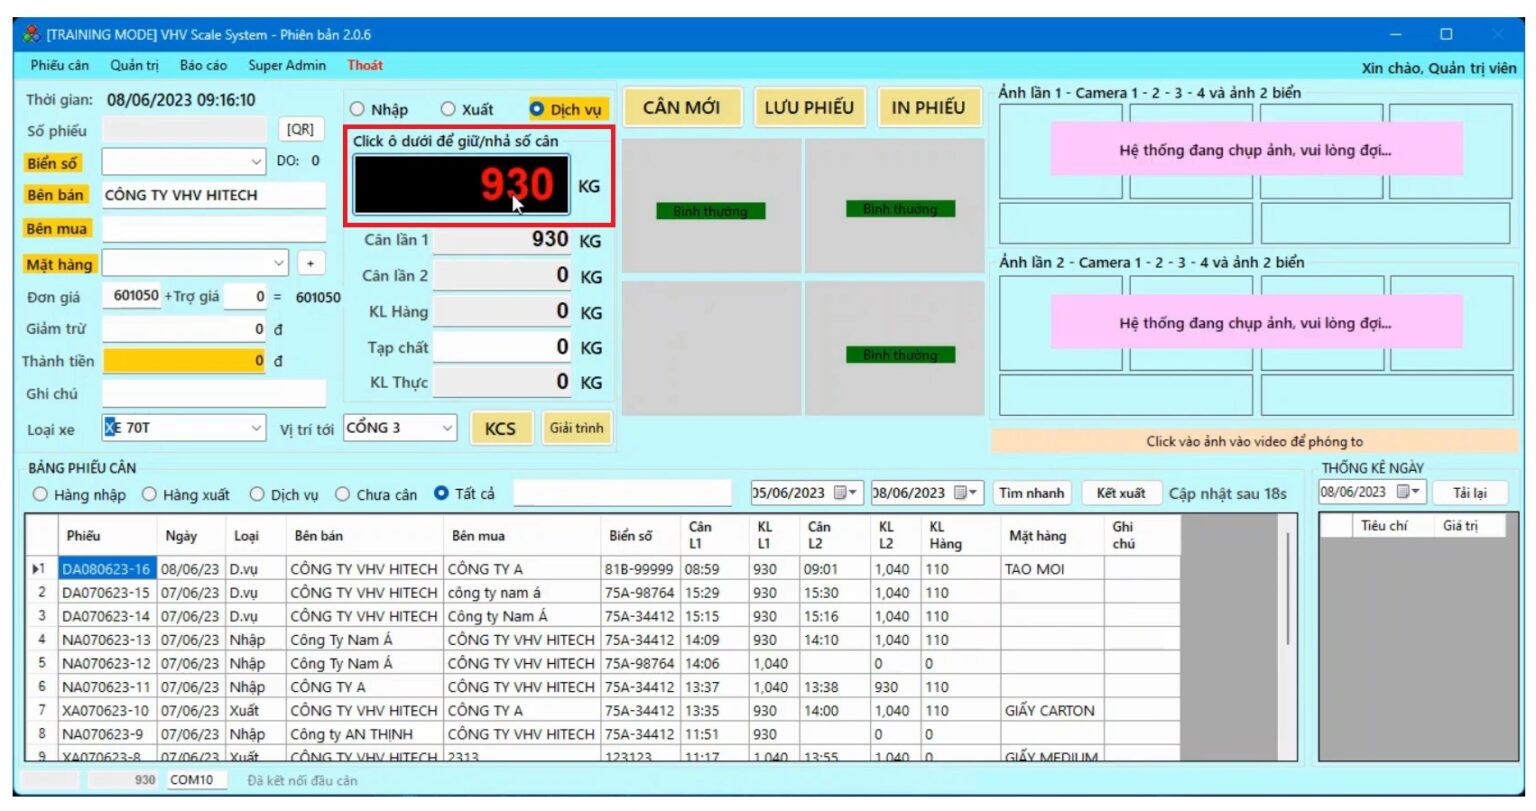
Task: Click the black weight display showing 930
Action: (461, 185)
